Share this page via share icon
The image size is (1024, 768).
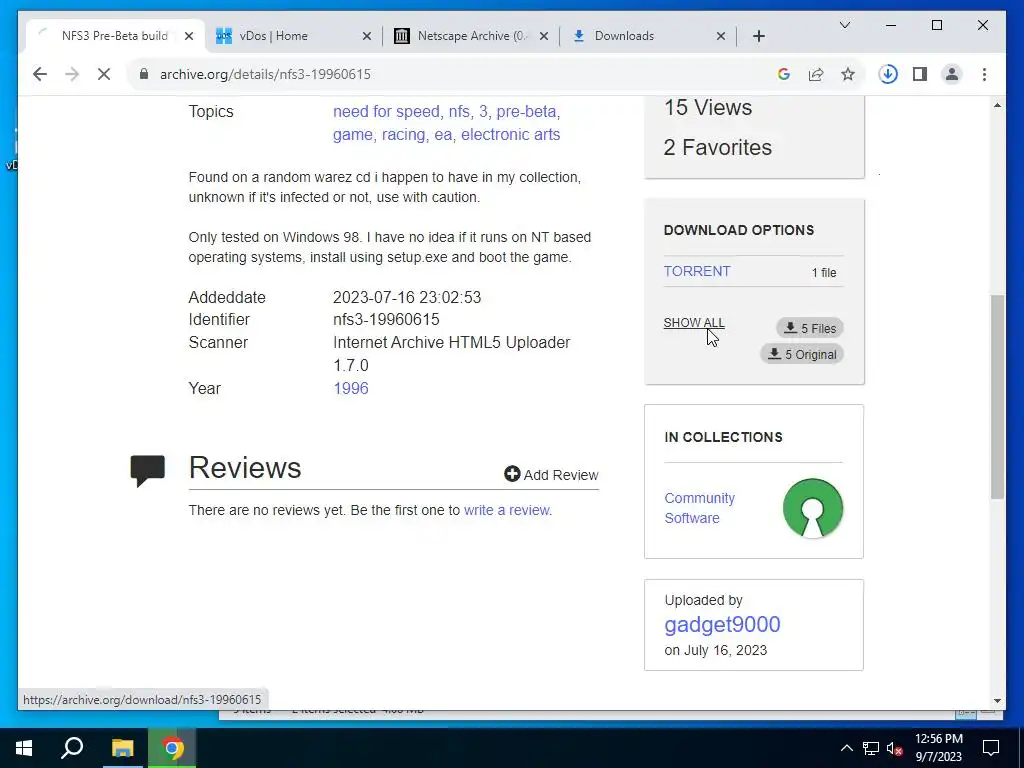[816, 74]
